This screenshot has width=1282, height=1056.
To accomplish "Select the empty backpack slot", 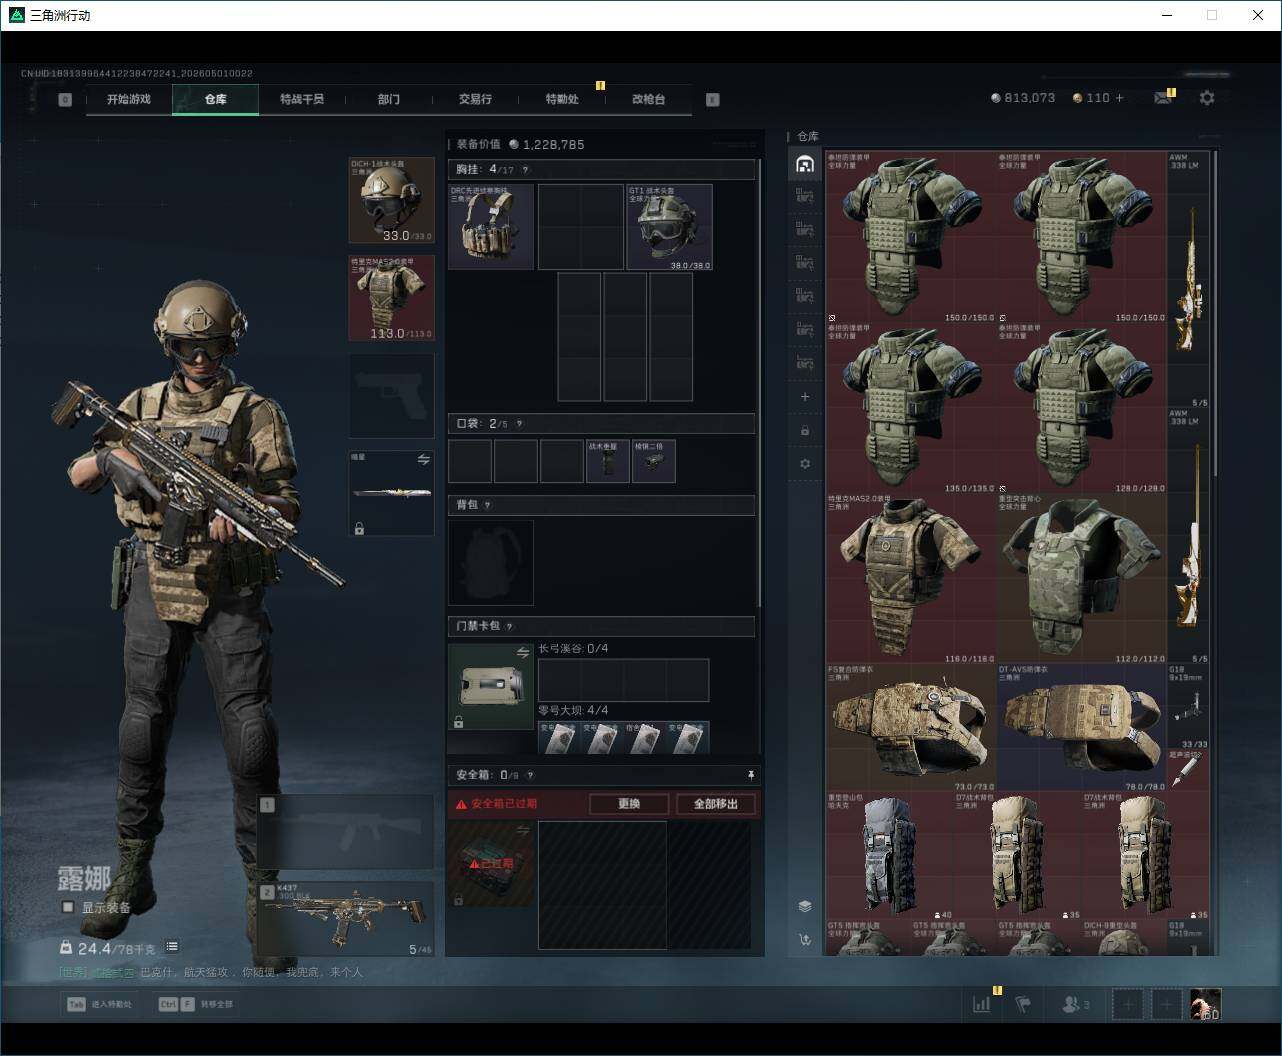I will [x=491, y=562].
